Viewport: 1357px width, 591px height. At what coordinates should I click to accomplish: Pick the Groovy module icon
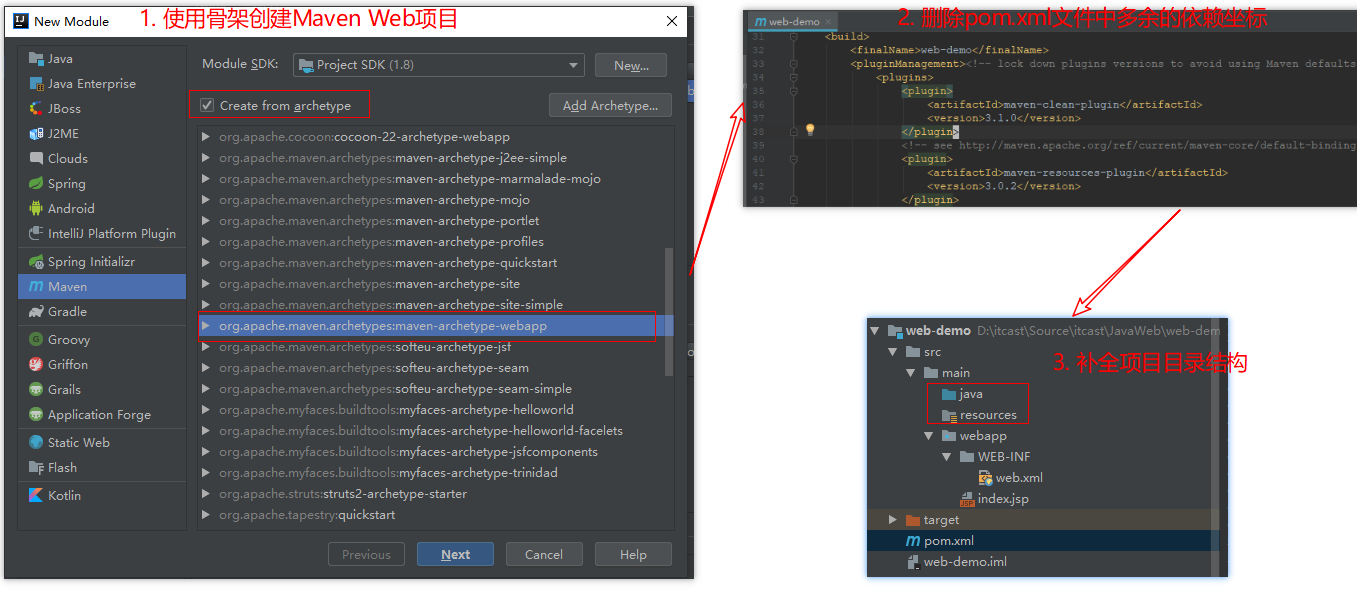(37, 340)
